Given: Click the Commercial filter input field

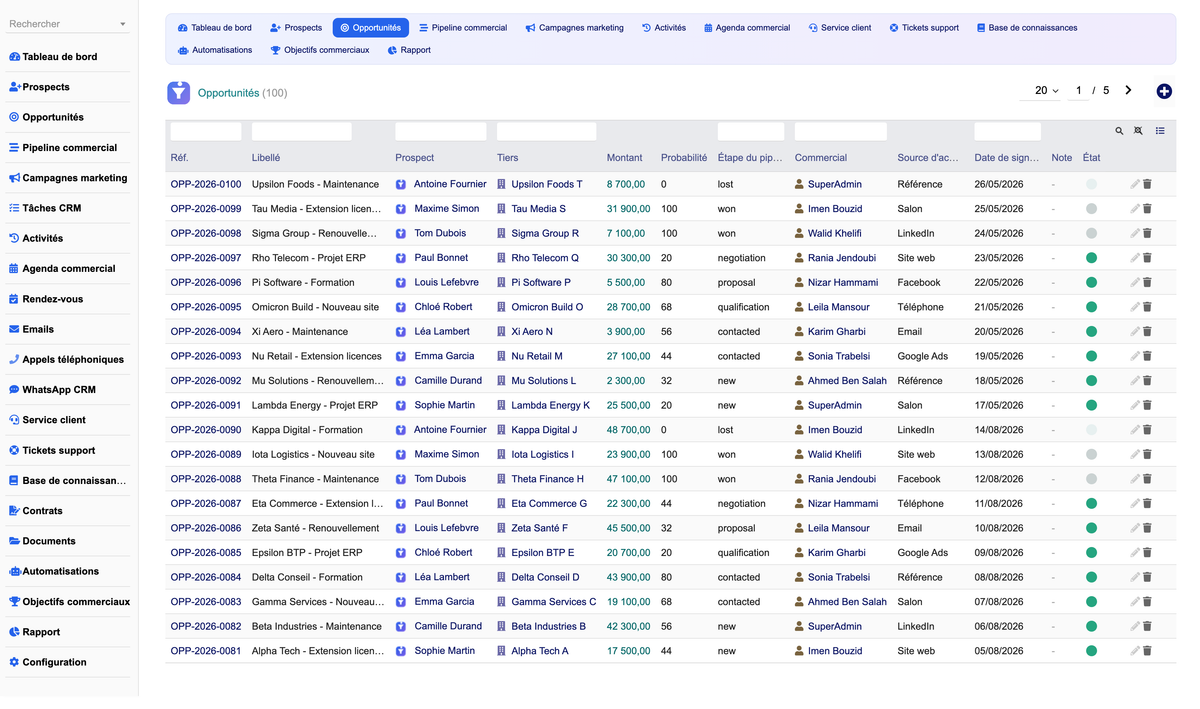Looking at the screenshot, I should click(841, 131).
